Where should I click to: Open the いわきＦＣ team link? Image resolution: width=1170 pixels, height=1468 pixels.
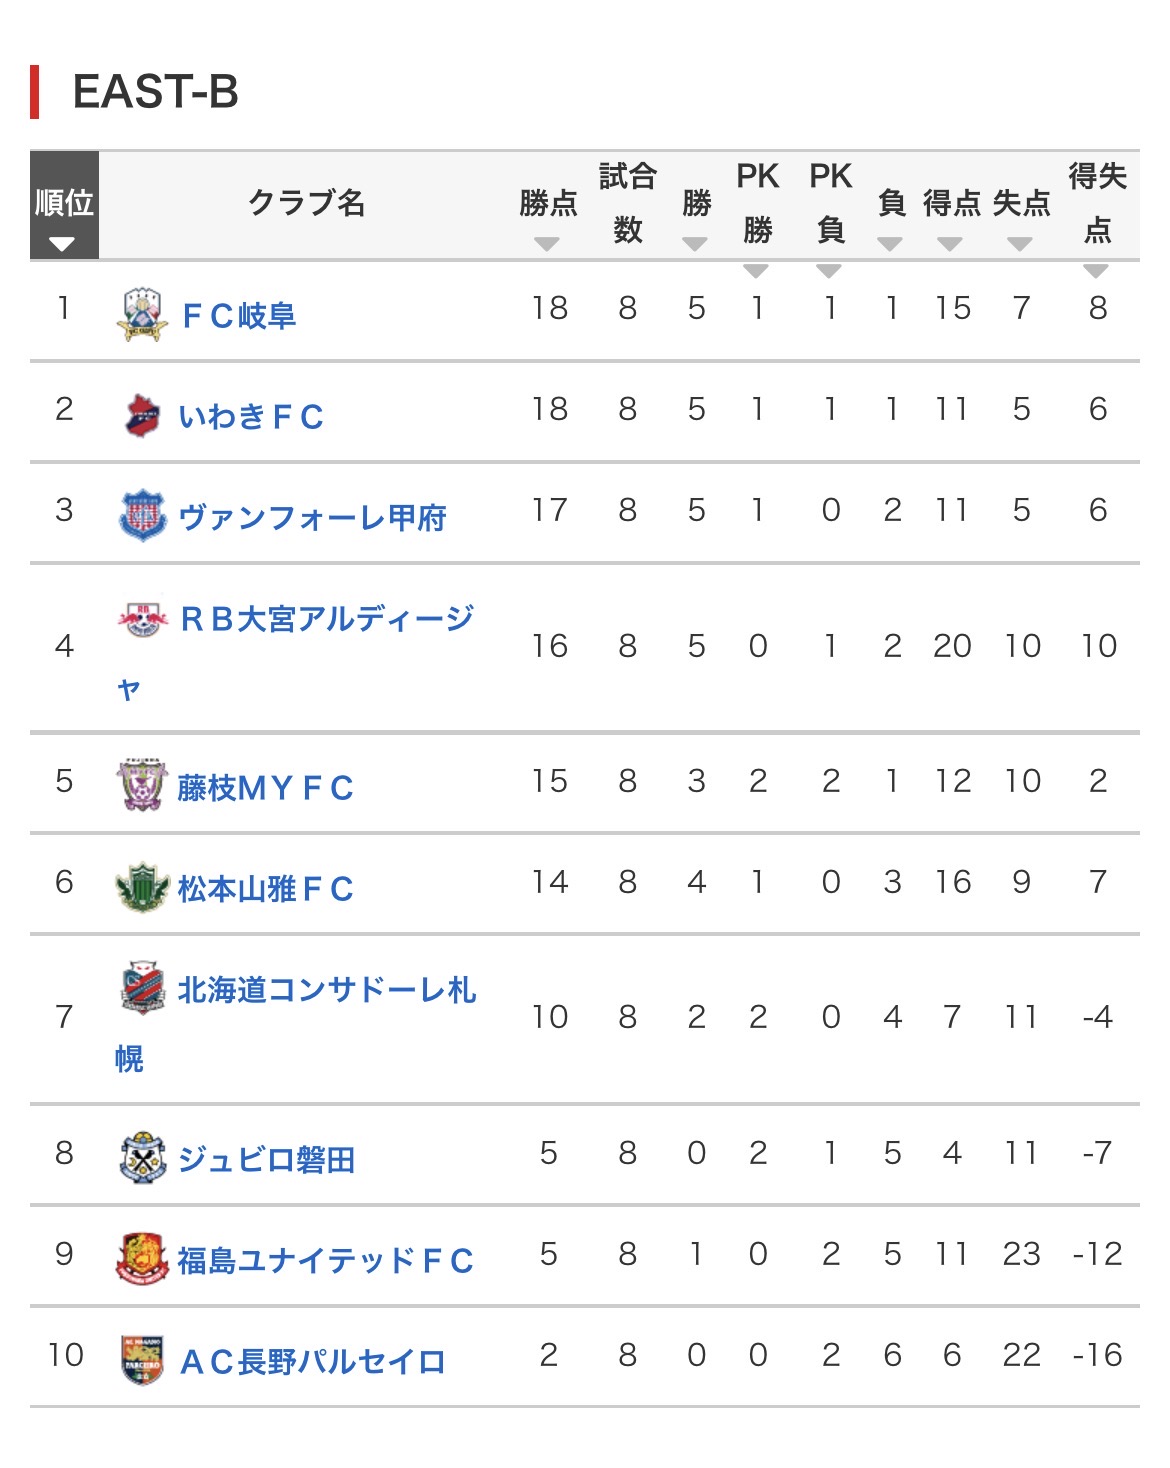pyautogui.click(x=251, y=416)
